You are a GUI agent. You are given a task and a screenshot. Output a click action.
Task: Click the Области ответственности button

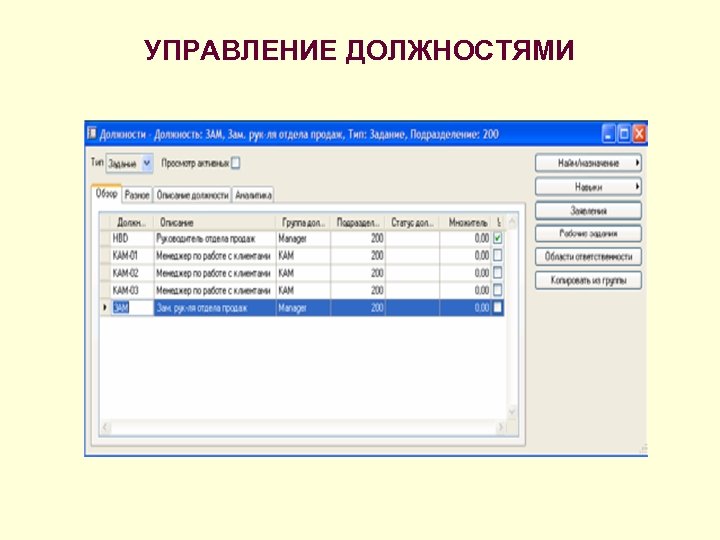(x=588, y=257)
